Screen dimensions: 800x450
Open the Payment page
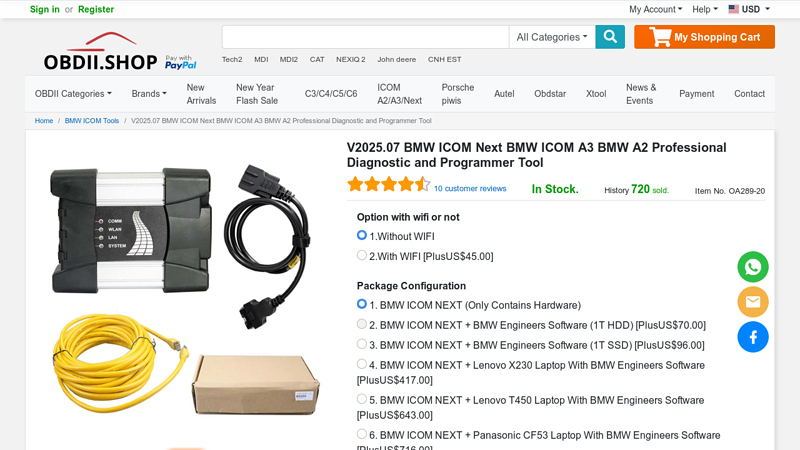(696, 94)
